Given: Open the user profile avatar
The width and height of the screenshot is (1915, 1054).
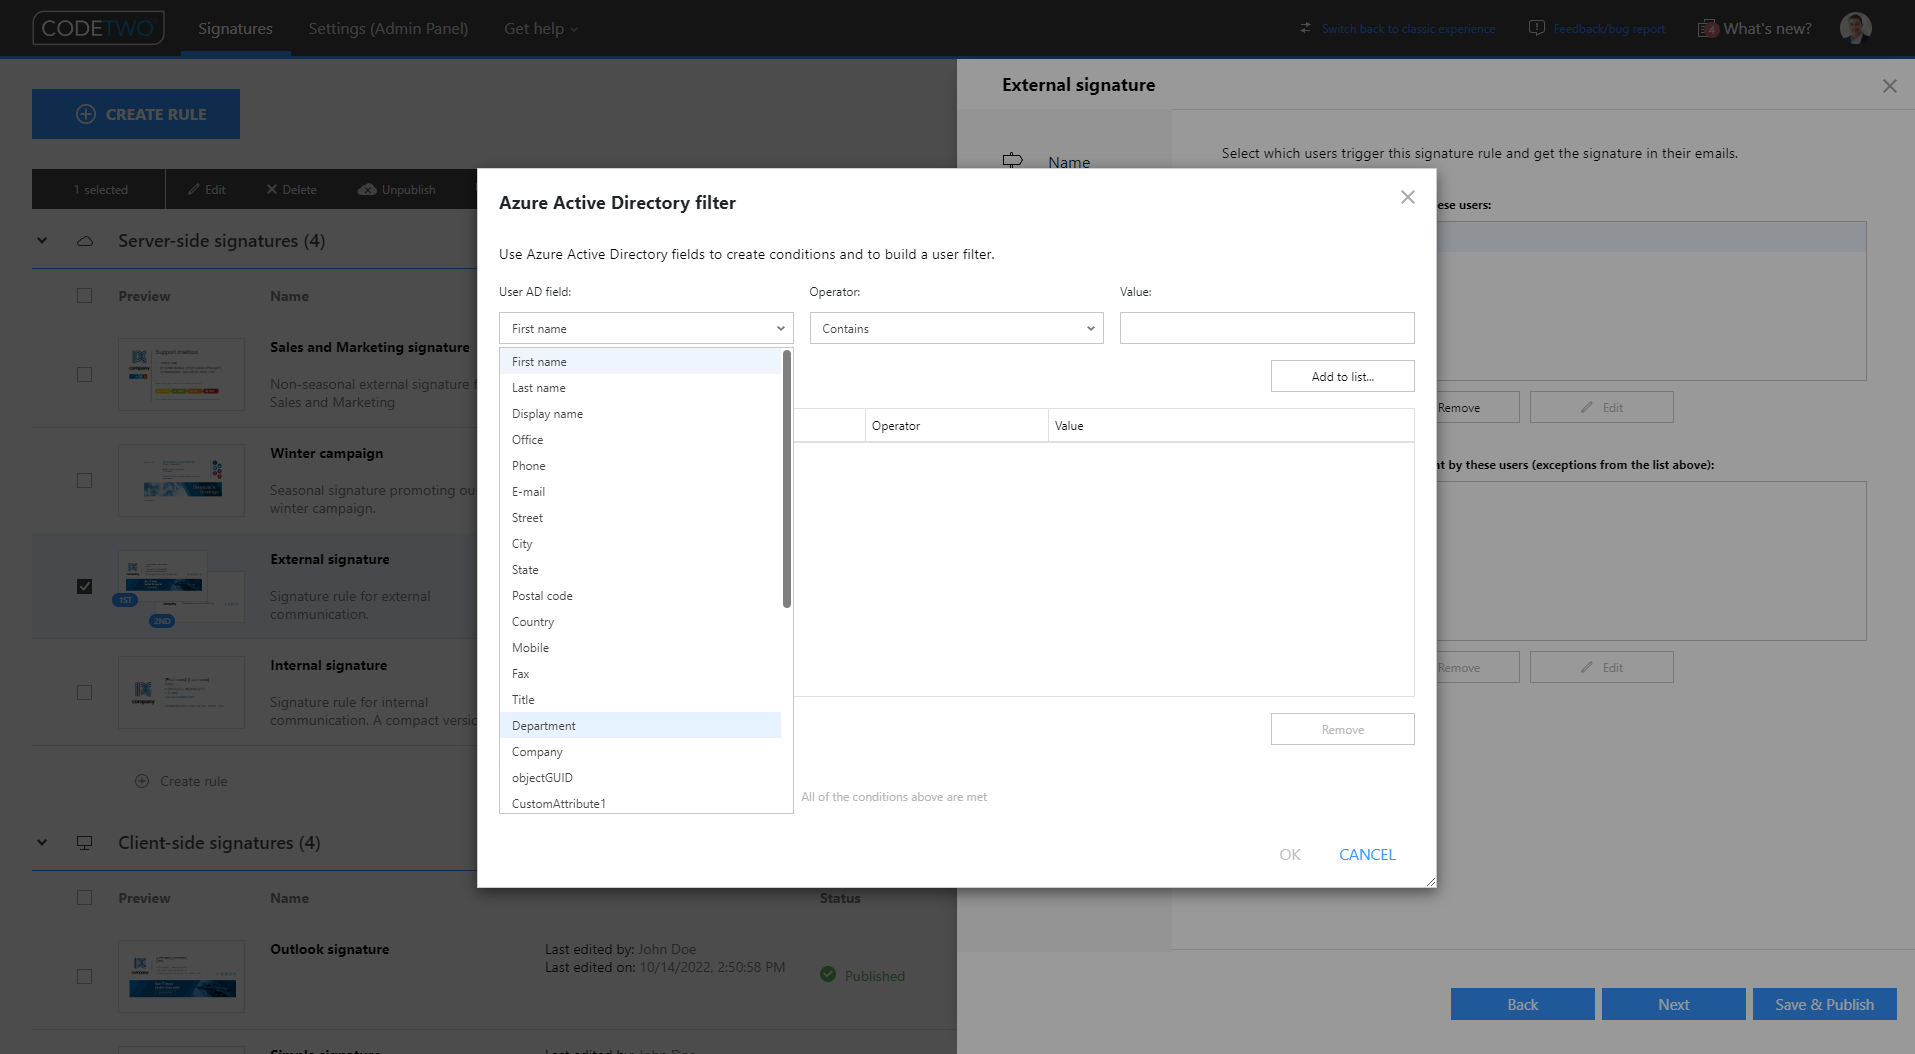Looking at the screenshot, I should (x=1855, y=28).
